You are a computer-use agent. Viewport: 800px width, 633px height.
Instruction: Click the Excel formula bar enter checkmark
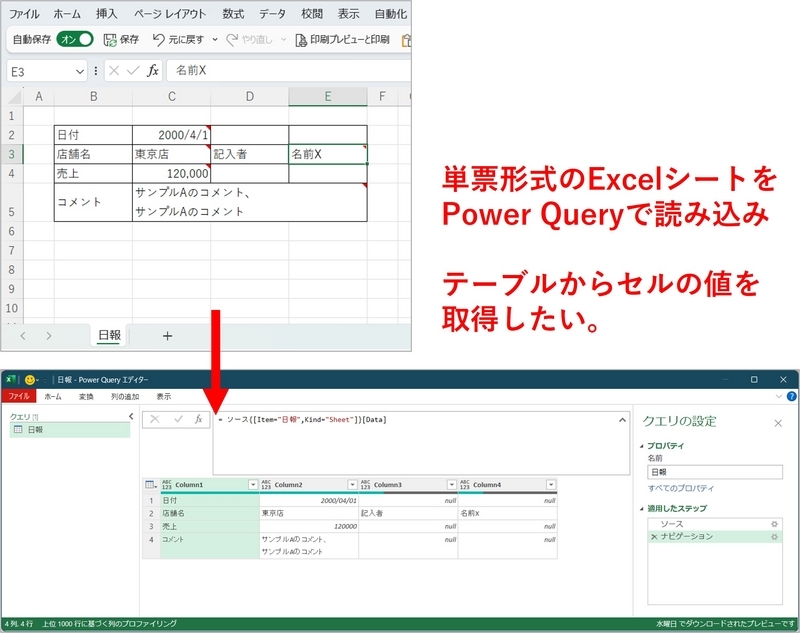(x=133, y=70)
